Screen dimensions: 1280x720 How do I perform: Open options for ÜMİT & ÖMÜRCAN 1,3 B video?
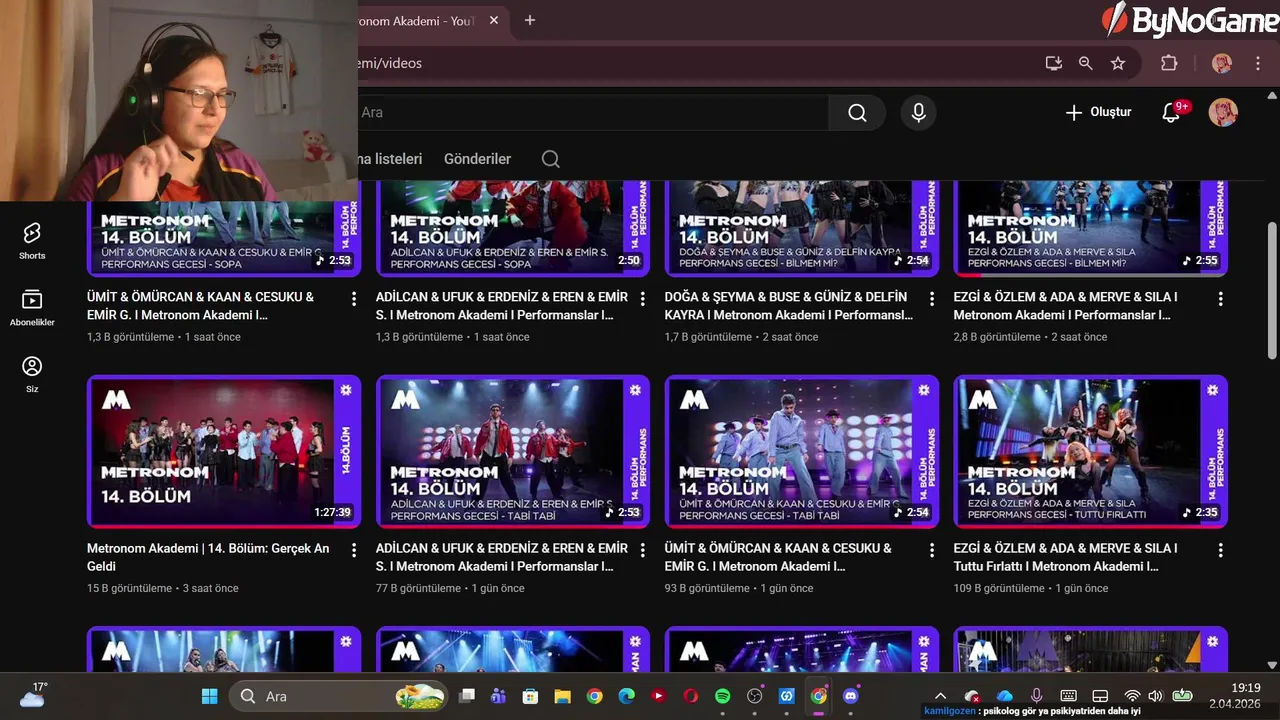coord(354,299)
